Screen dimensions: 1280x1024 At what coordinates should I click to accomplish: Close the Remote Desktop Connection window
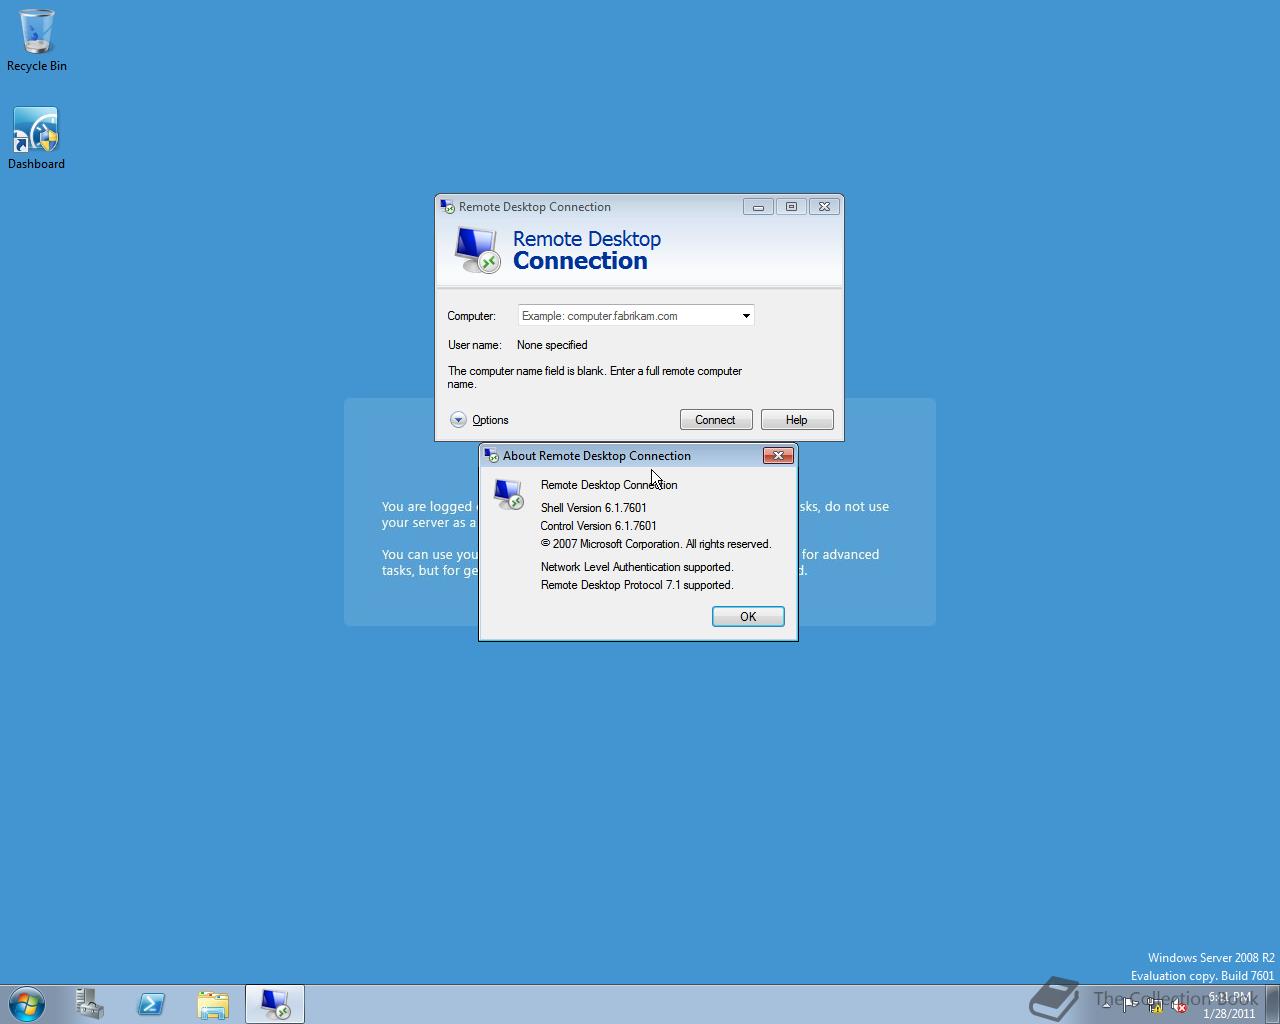(824, 207)
